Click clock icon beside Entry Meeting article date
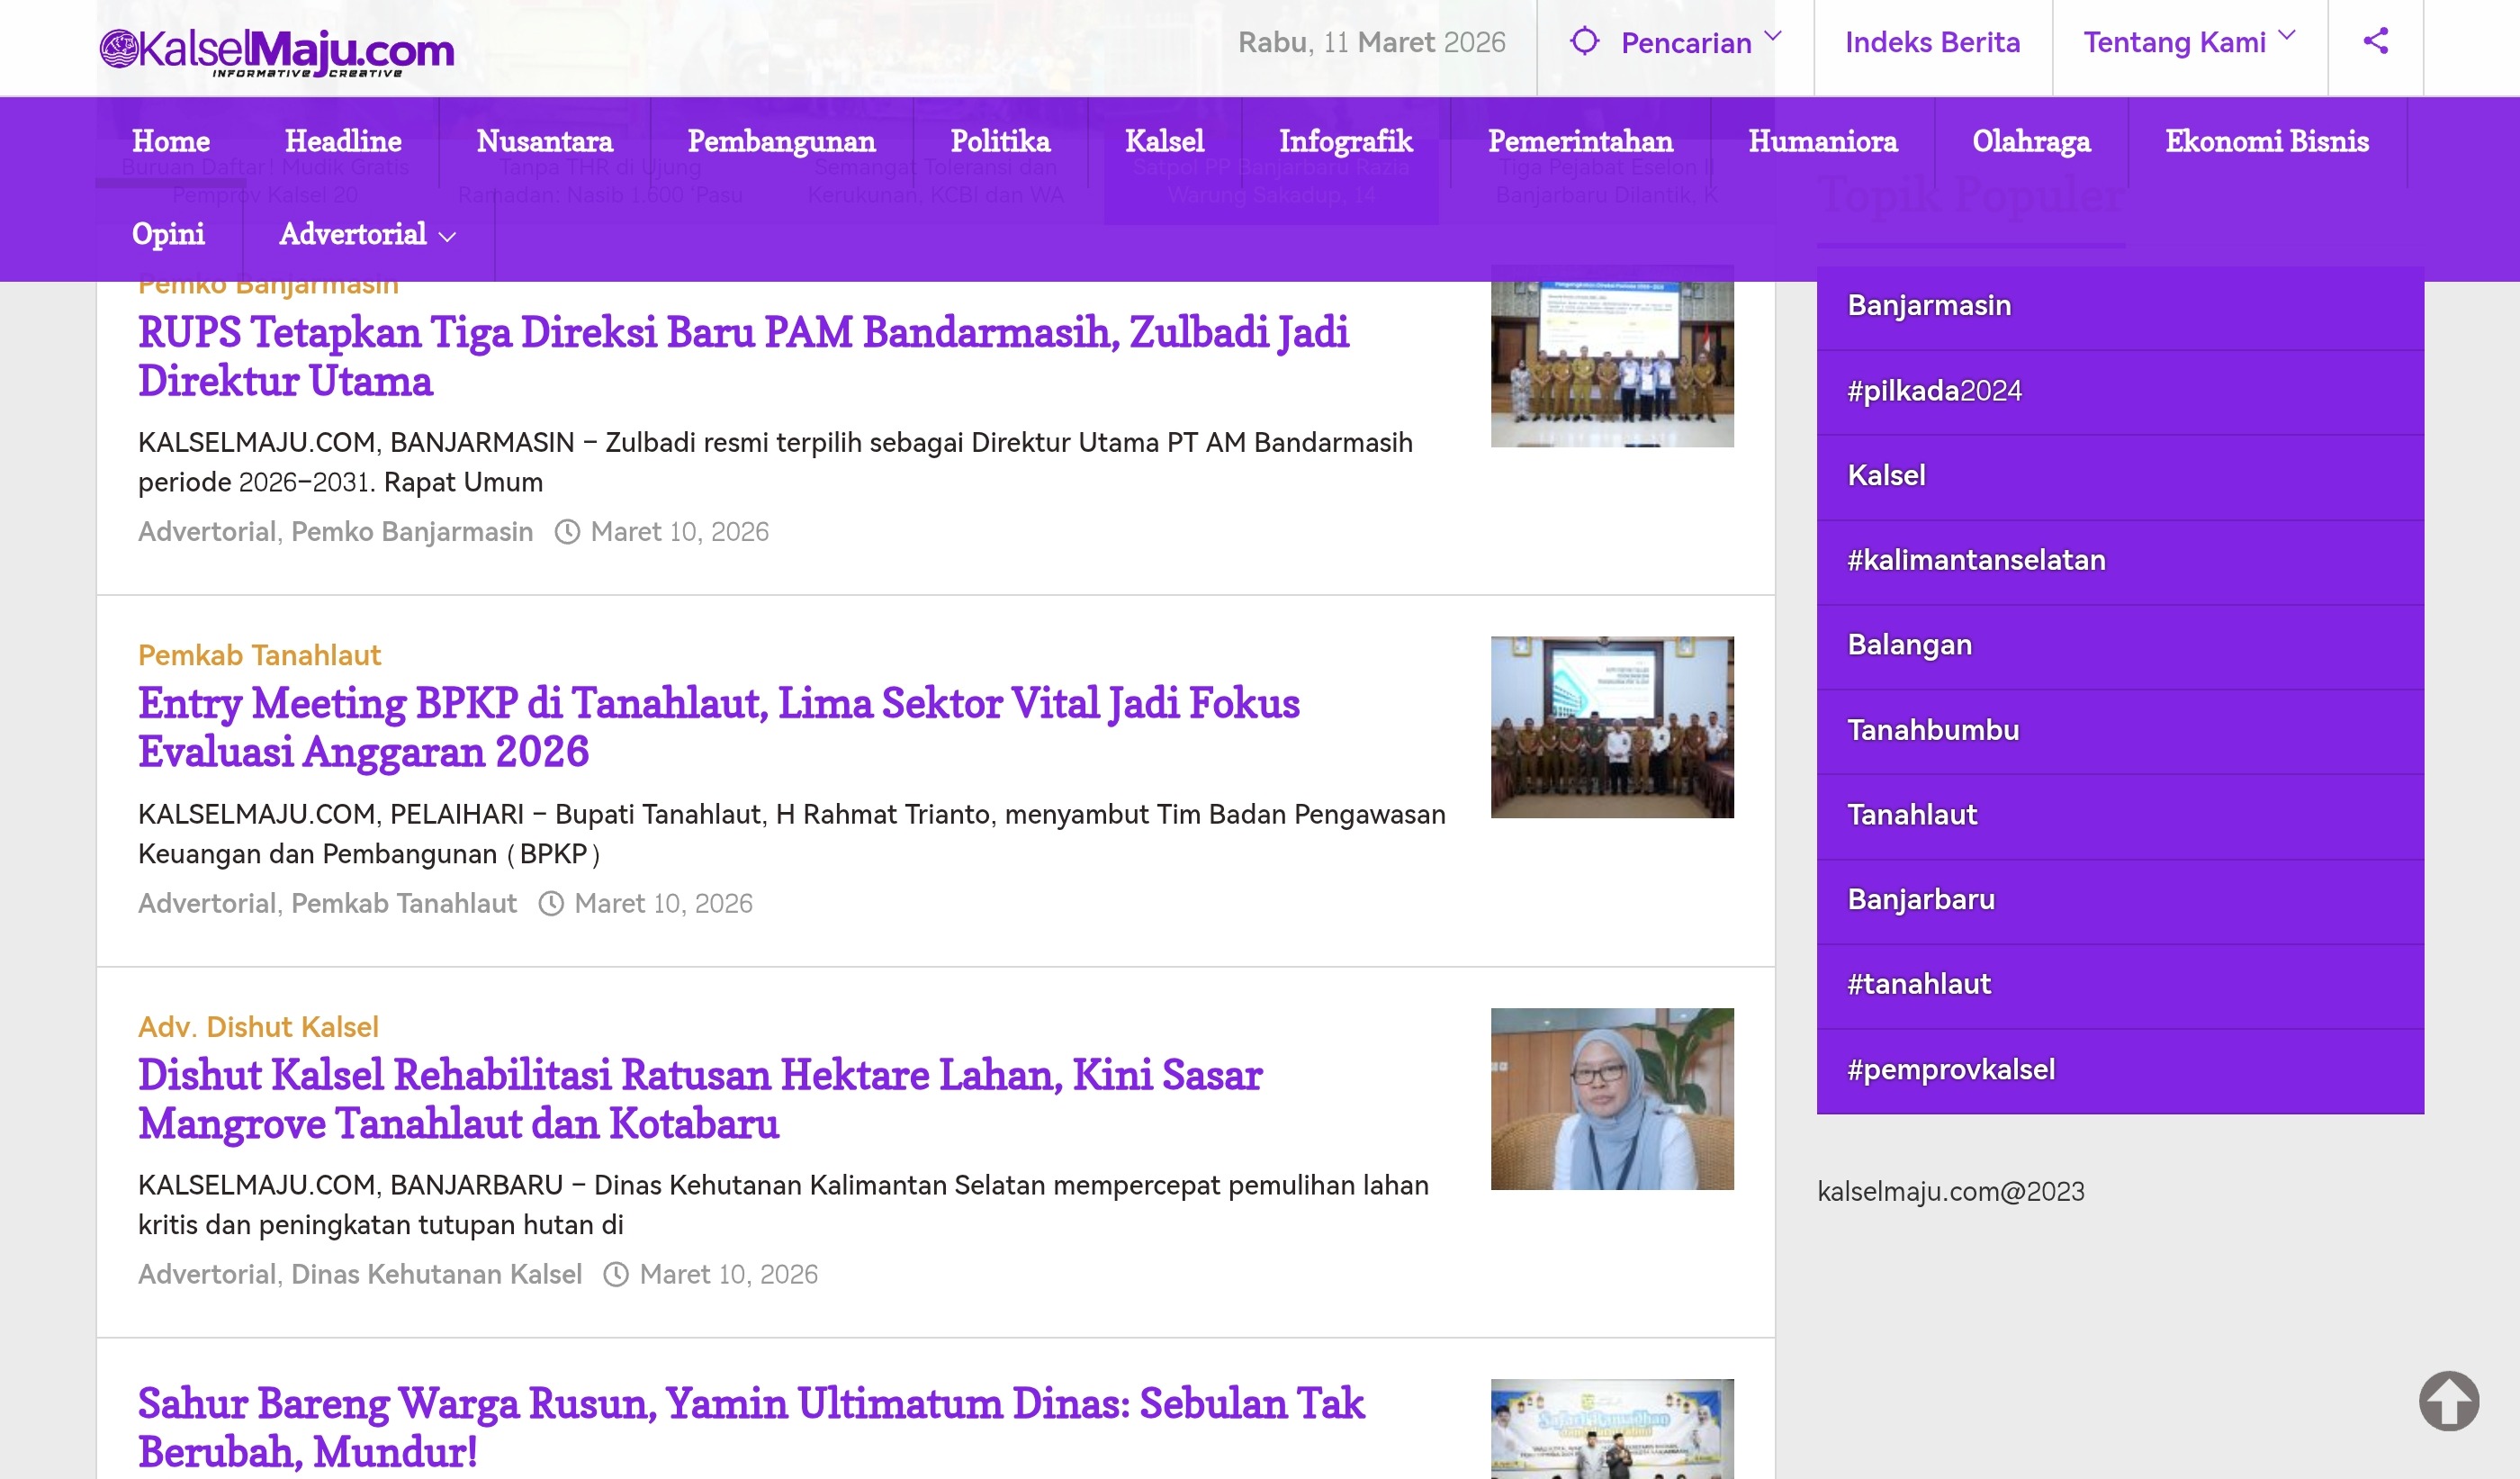 point(551,904)
